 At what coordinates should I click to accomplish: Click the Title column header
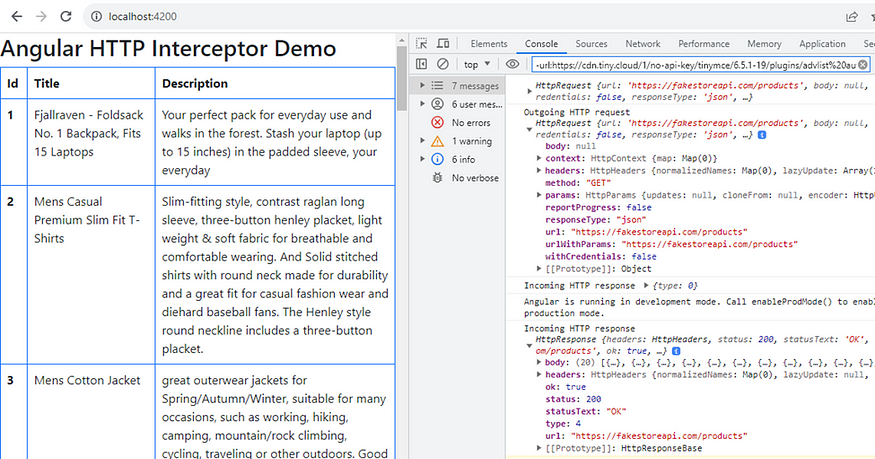(91, 84)
